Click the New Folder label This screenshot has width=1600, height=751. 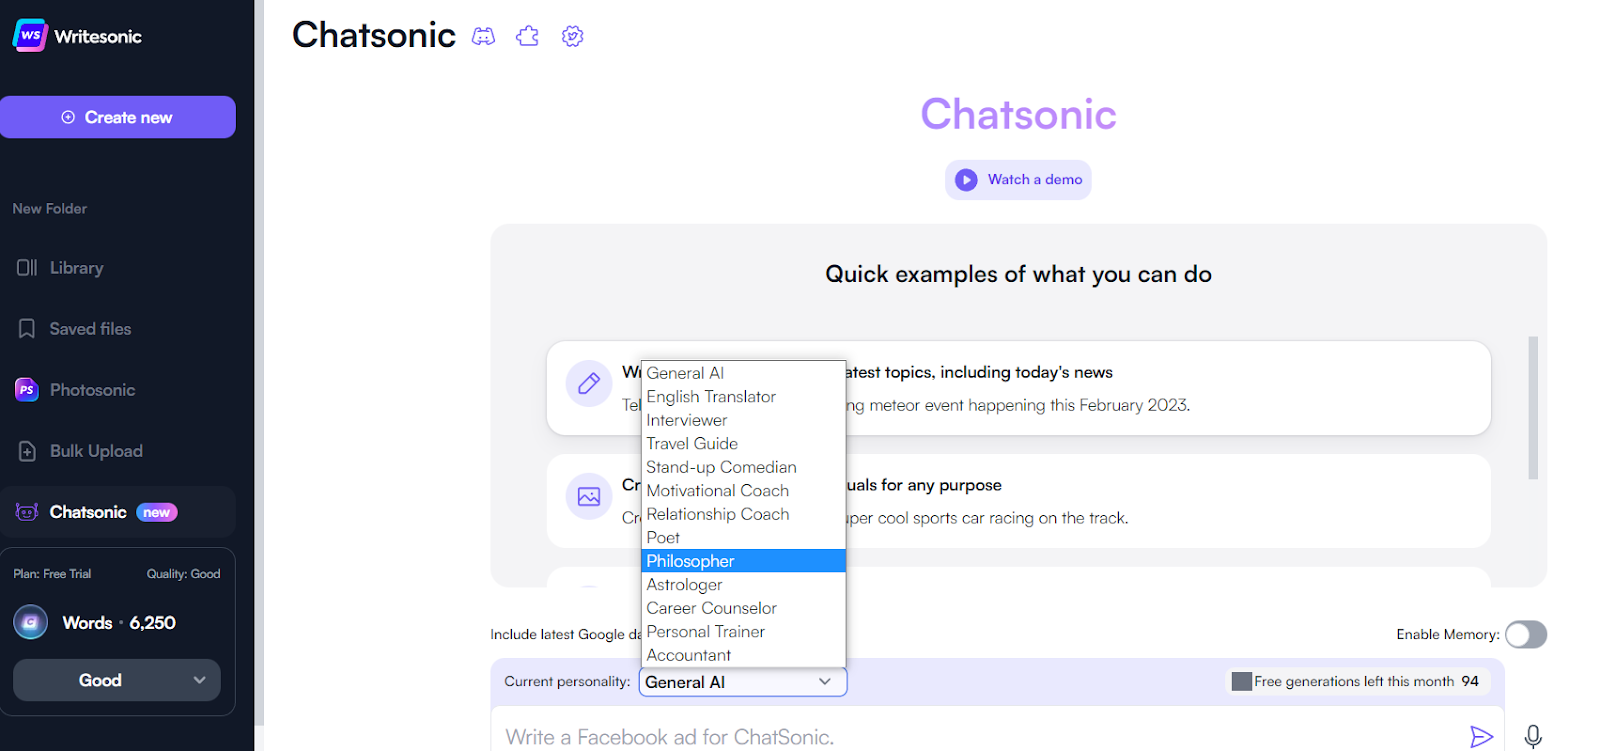pyautogui.click(x=50, y=209)
